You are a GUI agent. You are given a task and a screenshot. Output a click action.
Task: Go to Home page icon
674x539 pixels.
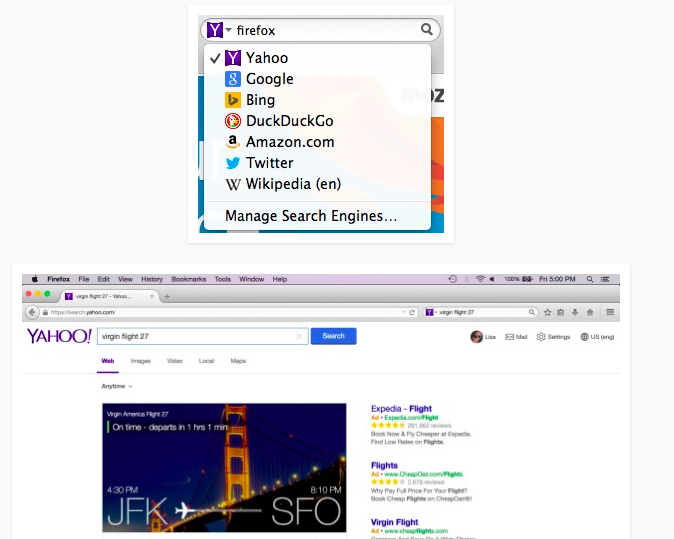(590, 312)
